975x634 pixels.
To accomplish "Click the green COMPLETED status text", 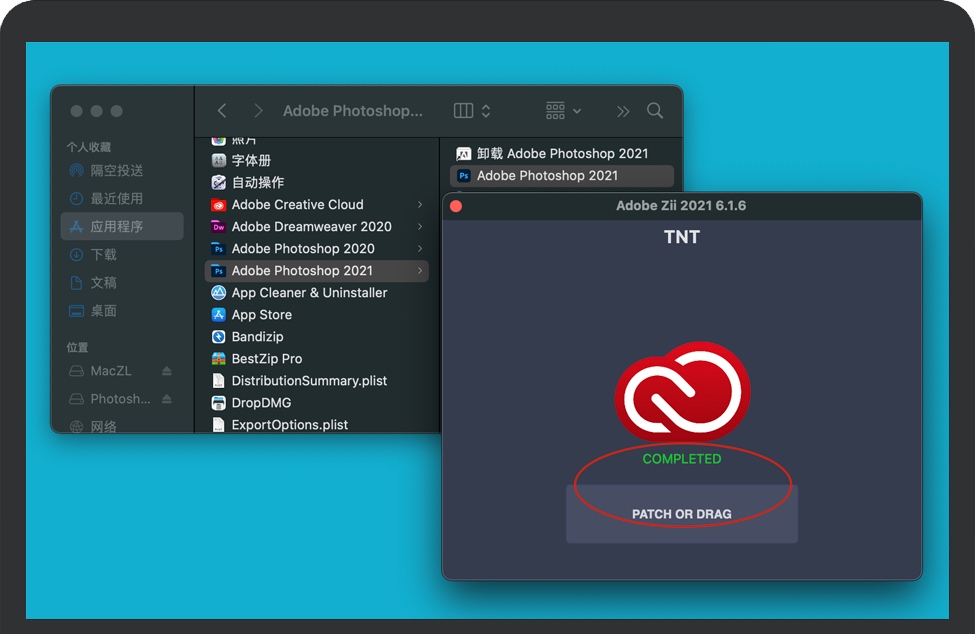I will [682, 459].
